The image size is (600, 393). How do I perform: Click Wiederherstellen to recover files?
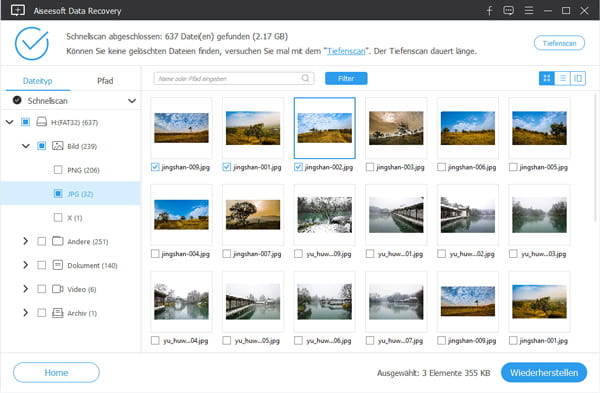tap(544, 372)
